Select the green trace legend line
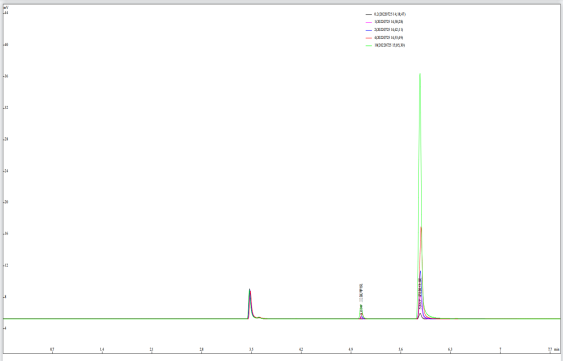Screen dimensions: 563x361 tap(368, 46)
